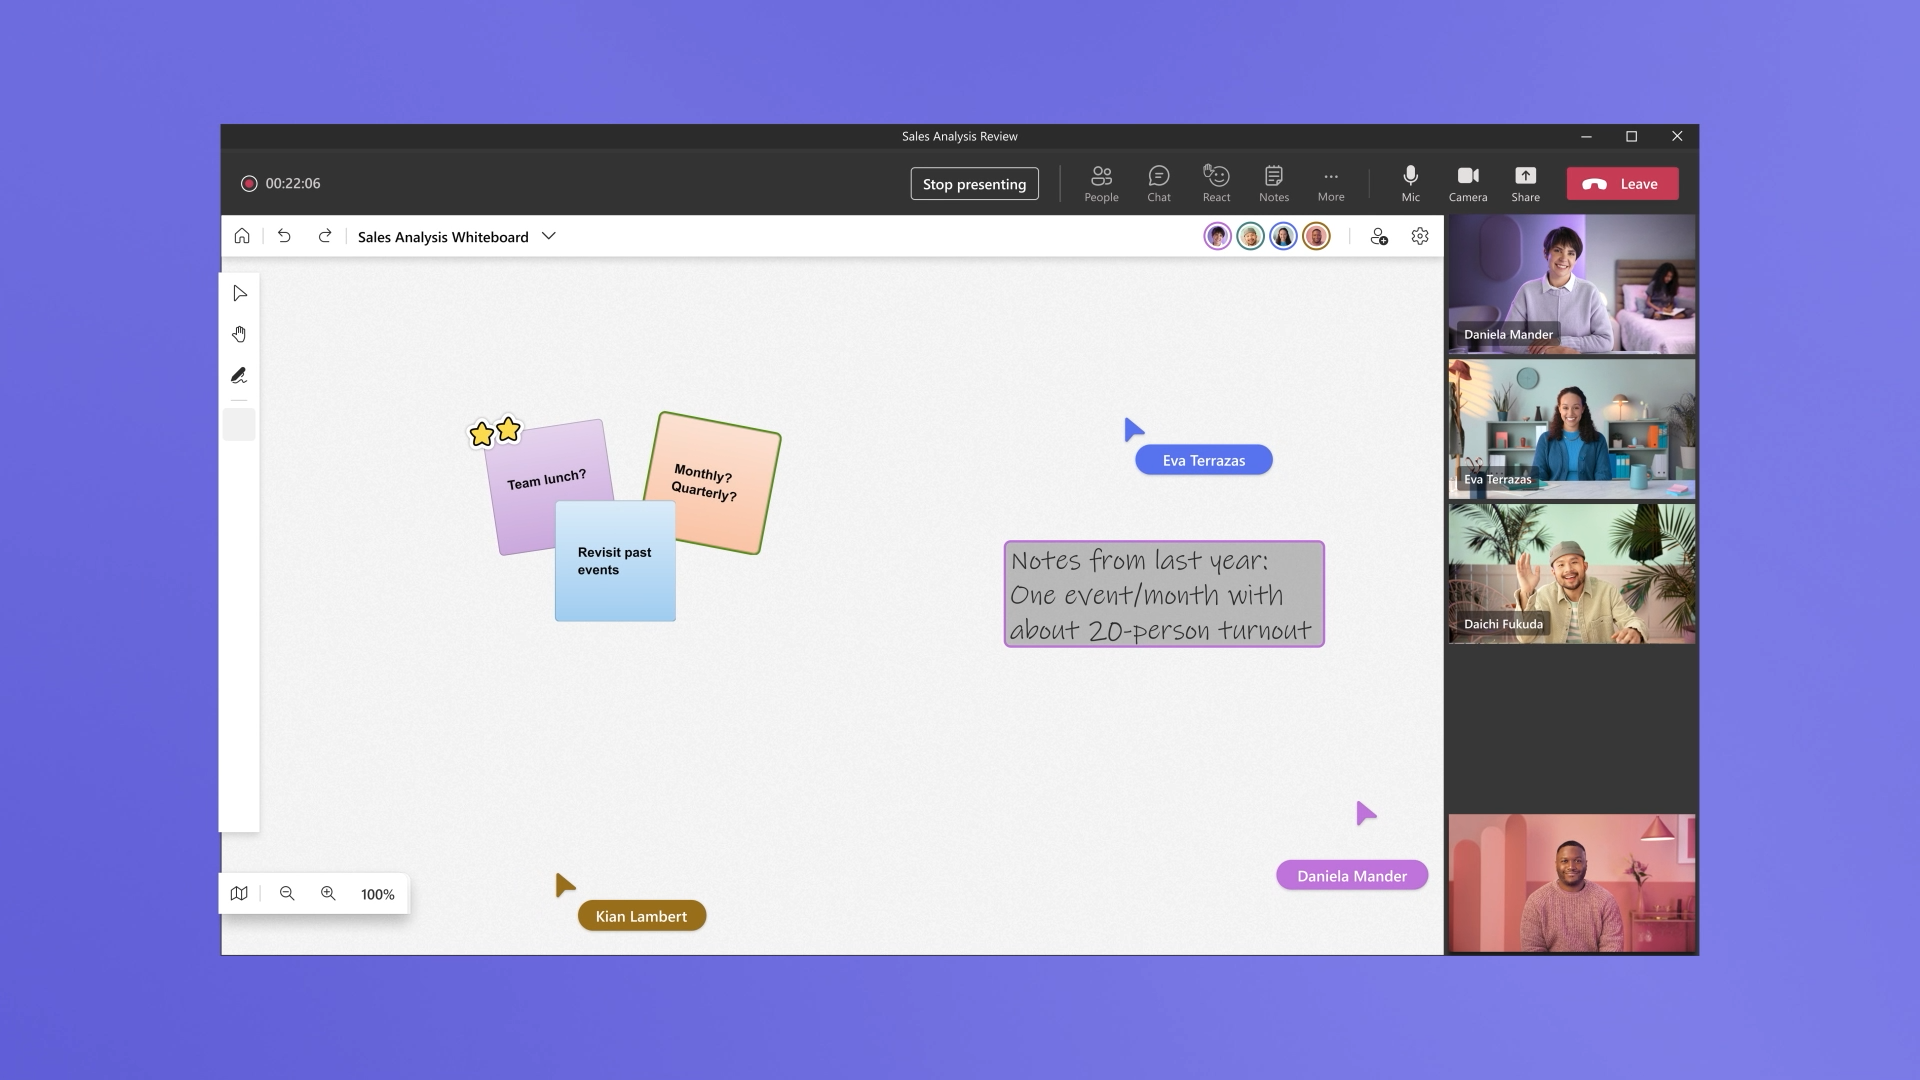1920x1080 pixels.
Task: Open the whiteboard share people icon
Action: (x=1379, y=236)
